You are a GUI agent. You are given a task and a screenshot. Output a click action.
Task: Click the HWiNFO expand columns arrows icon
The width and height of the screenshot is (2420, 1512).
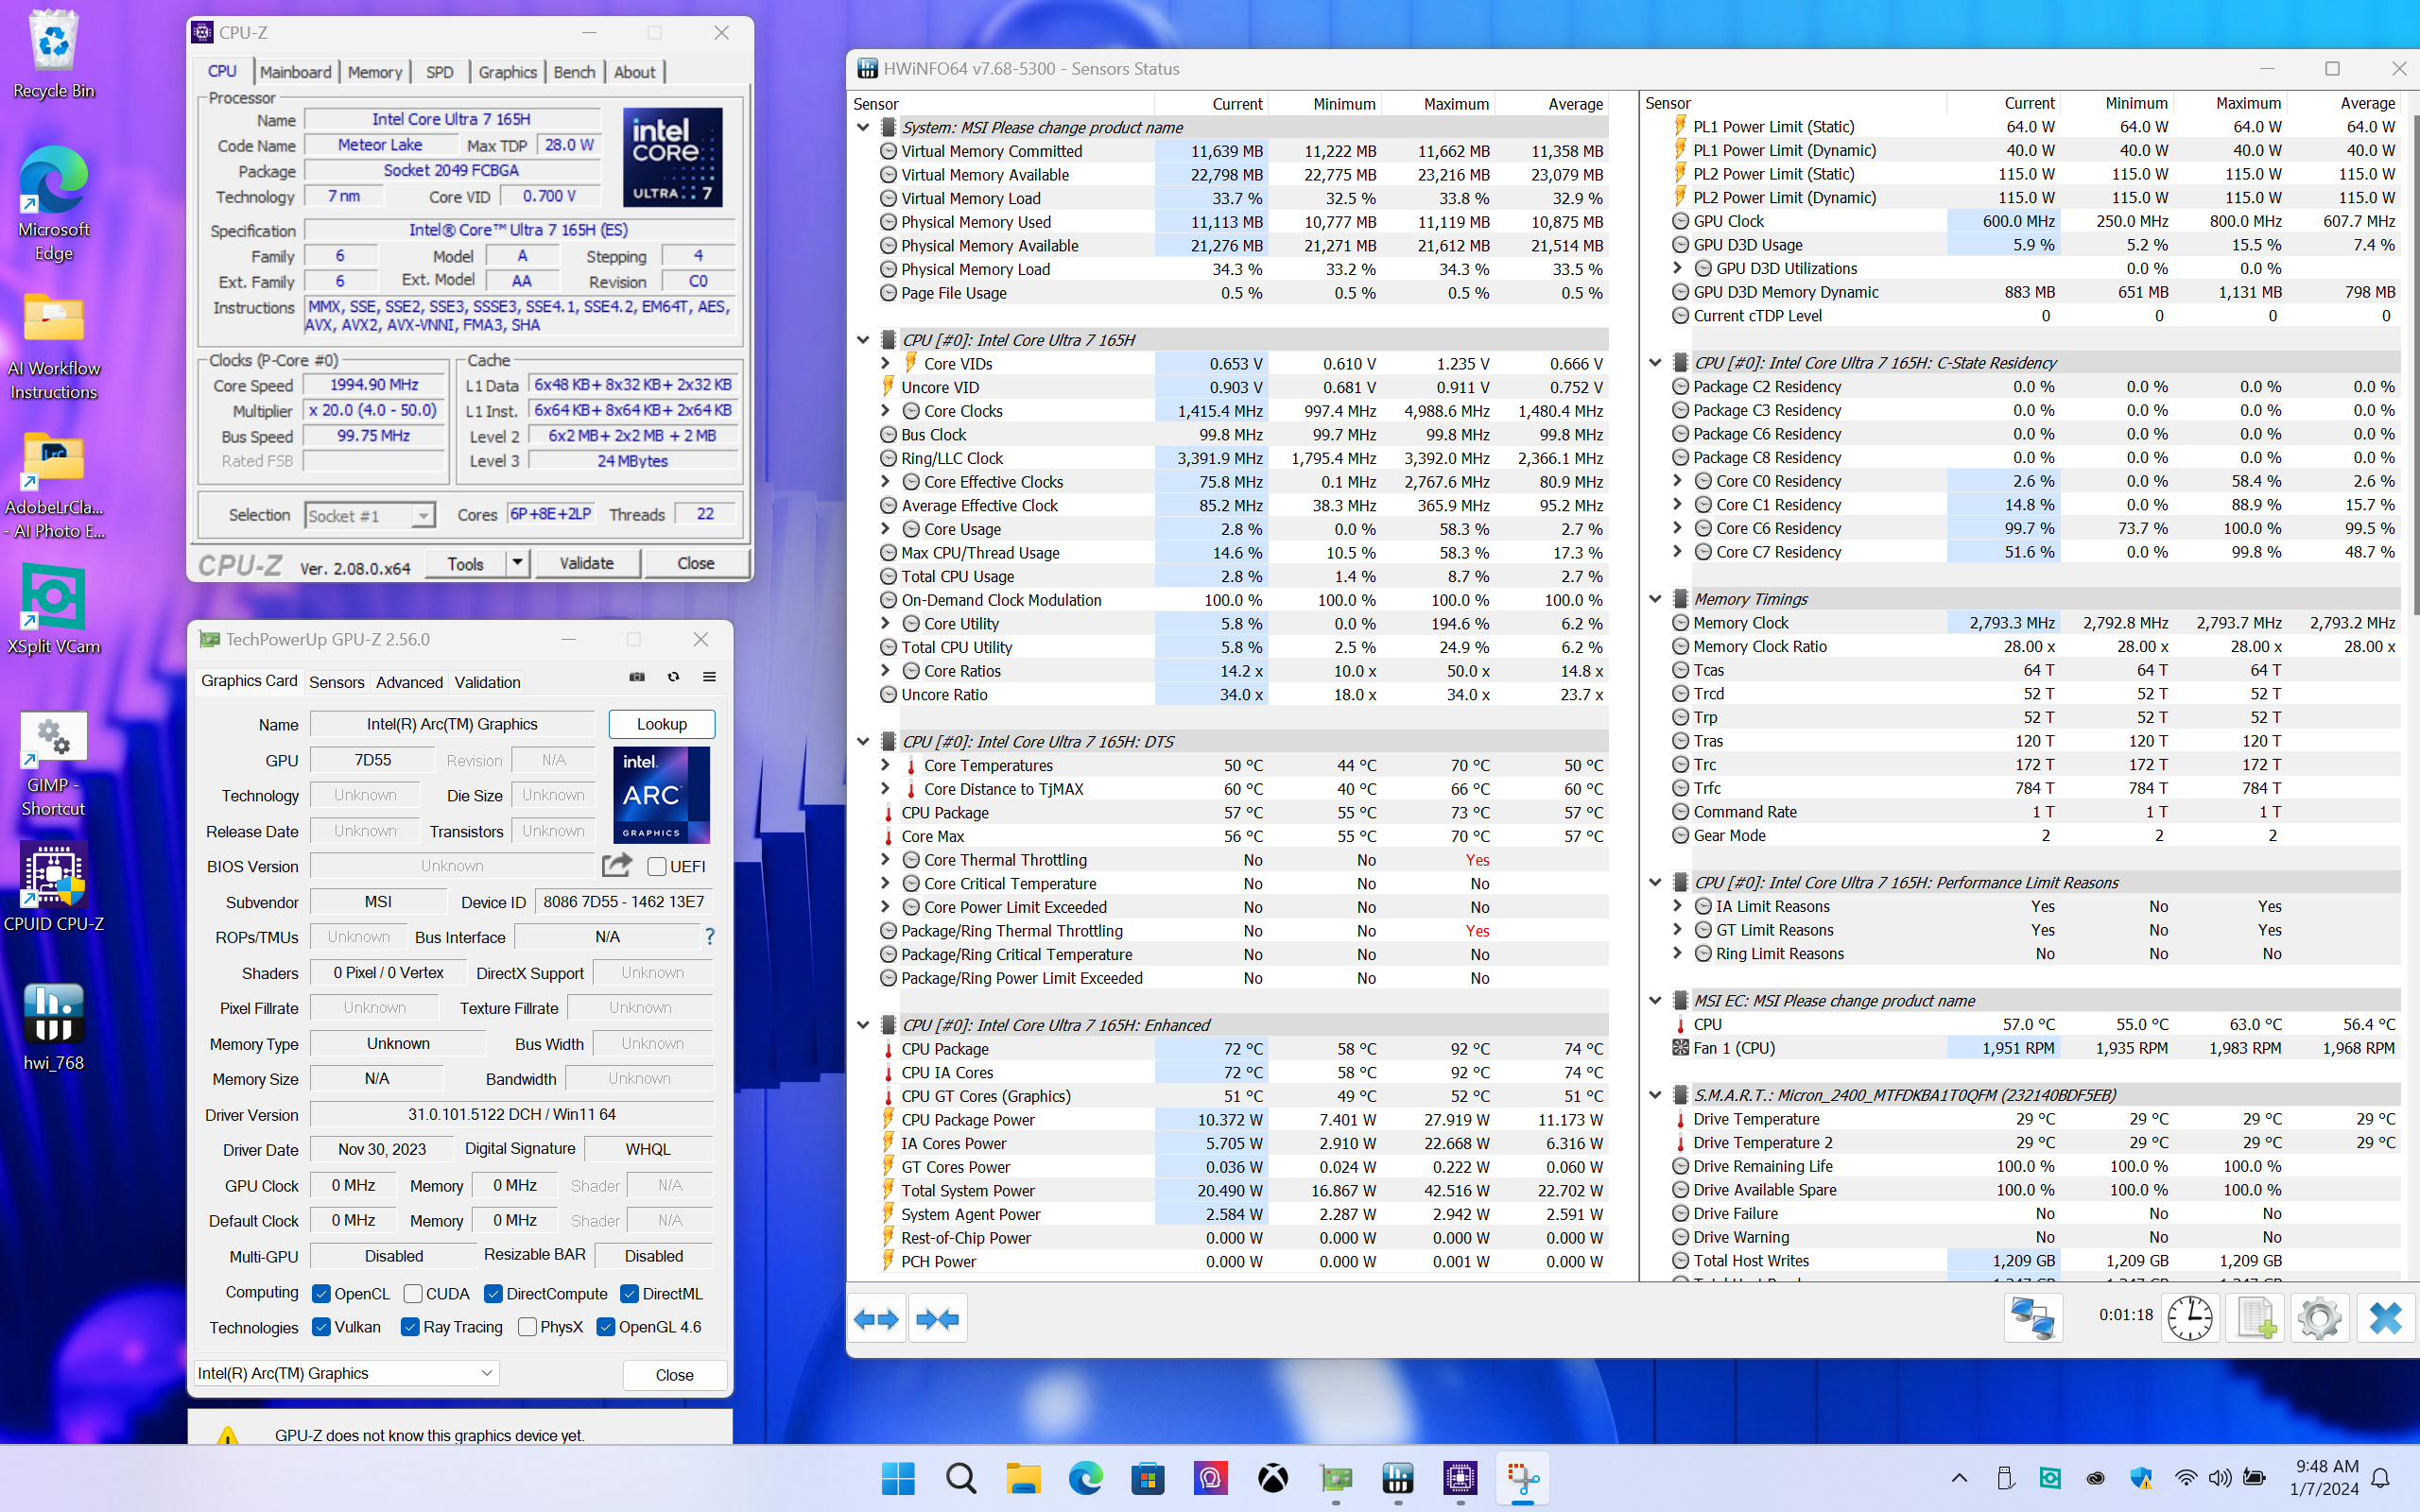click(876, 1319)
